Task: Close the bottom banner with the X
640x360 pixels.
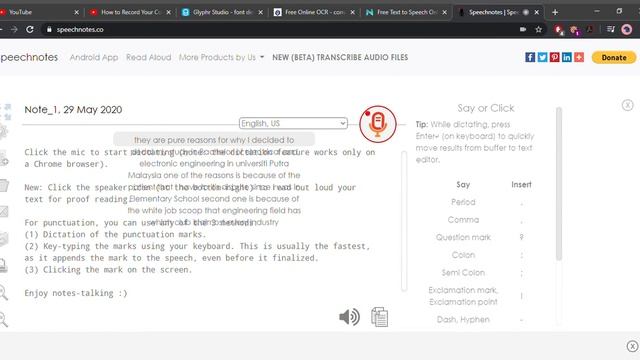Action: 632,346
